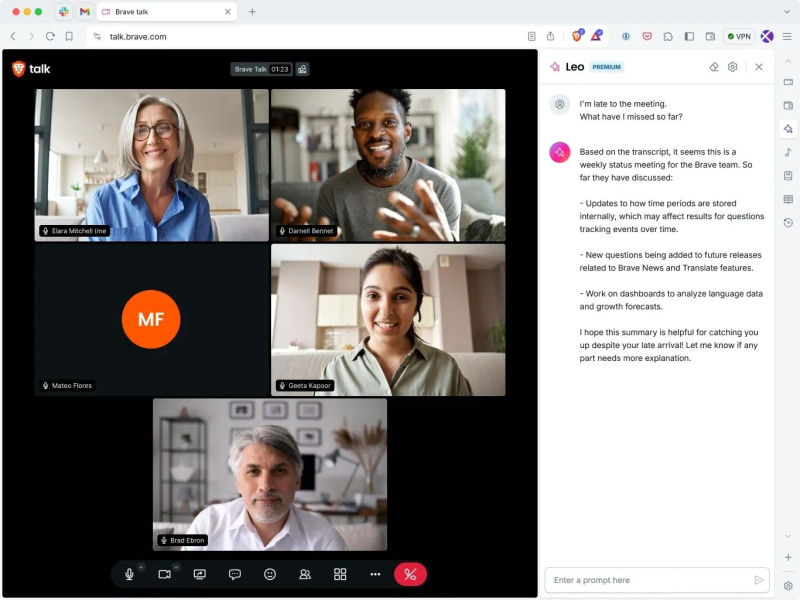Image resolution: width=800 pixels, height=600 pixels.
Task: Toggle the VPN button
Action: (739, 36)
